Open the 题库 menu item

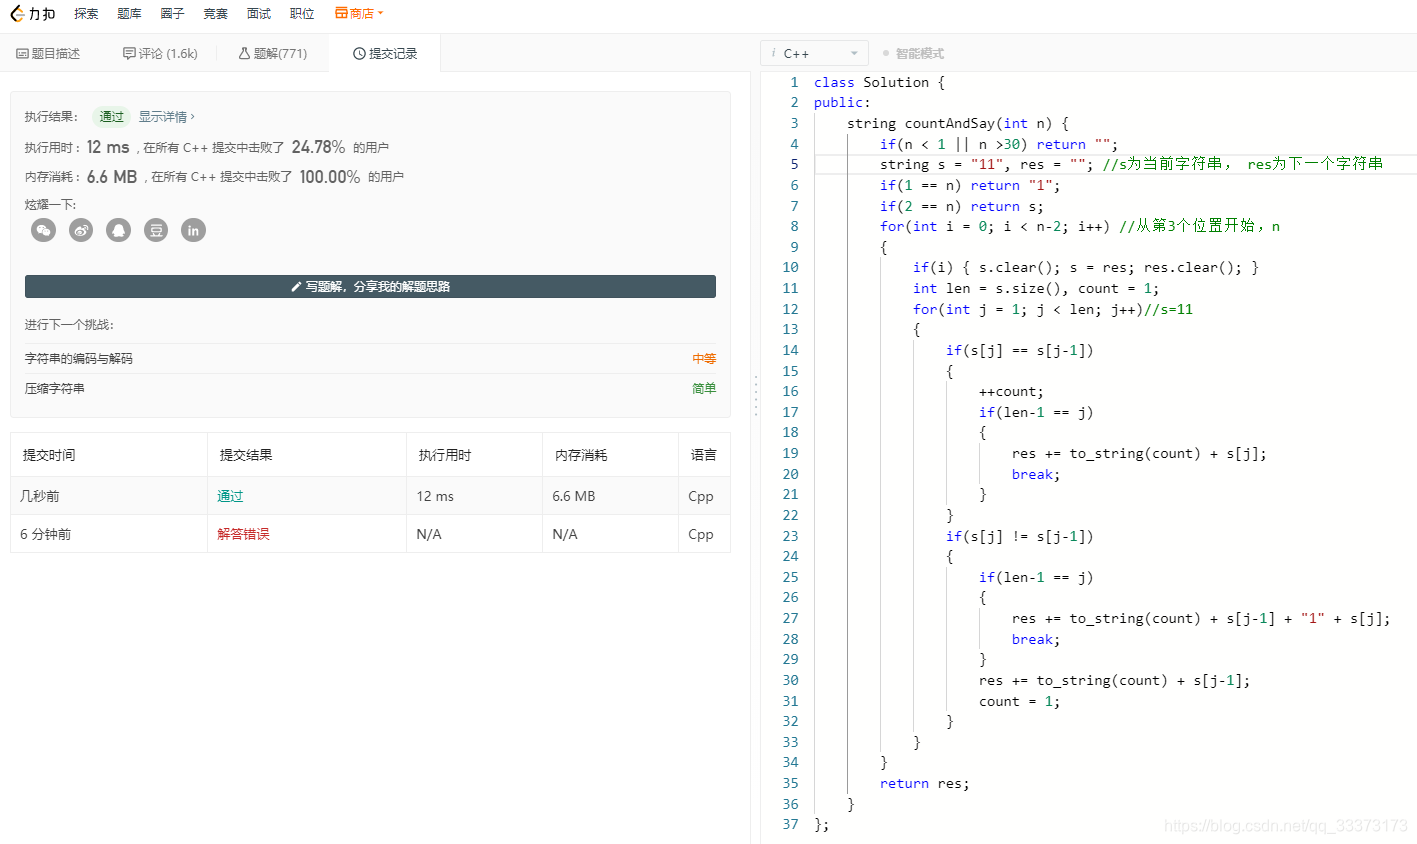tap(129, 13)
